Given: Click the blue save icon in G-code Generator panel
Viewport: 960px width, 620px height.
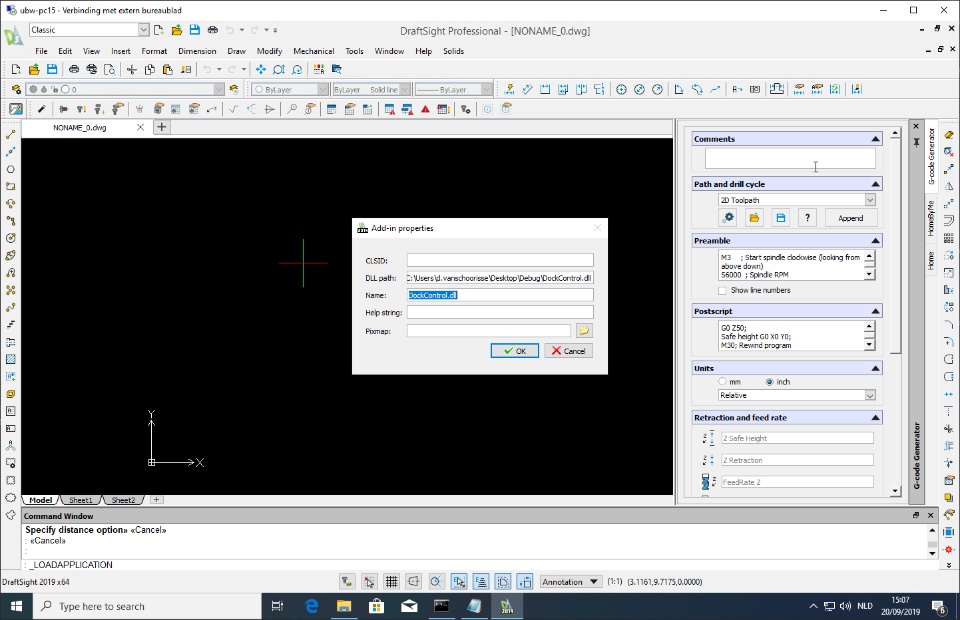Looking at the screenshot, I should tap(781, 218).
